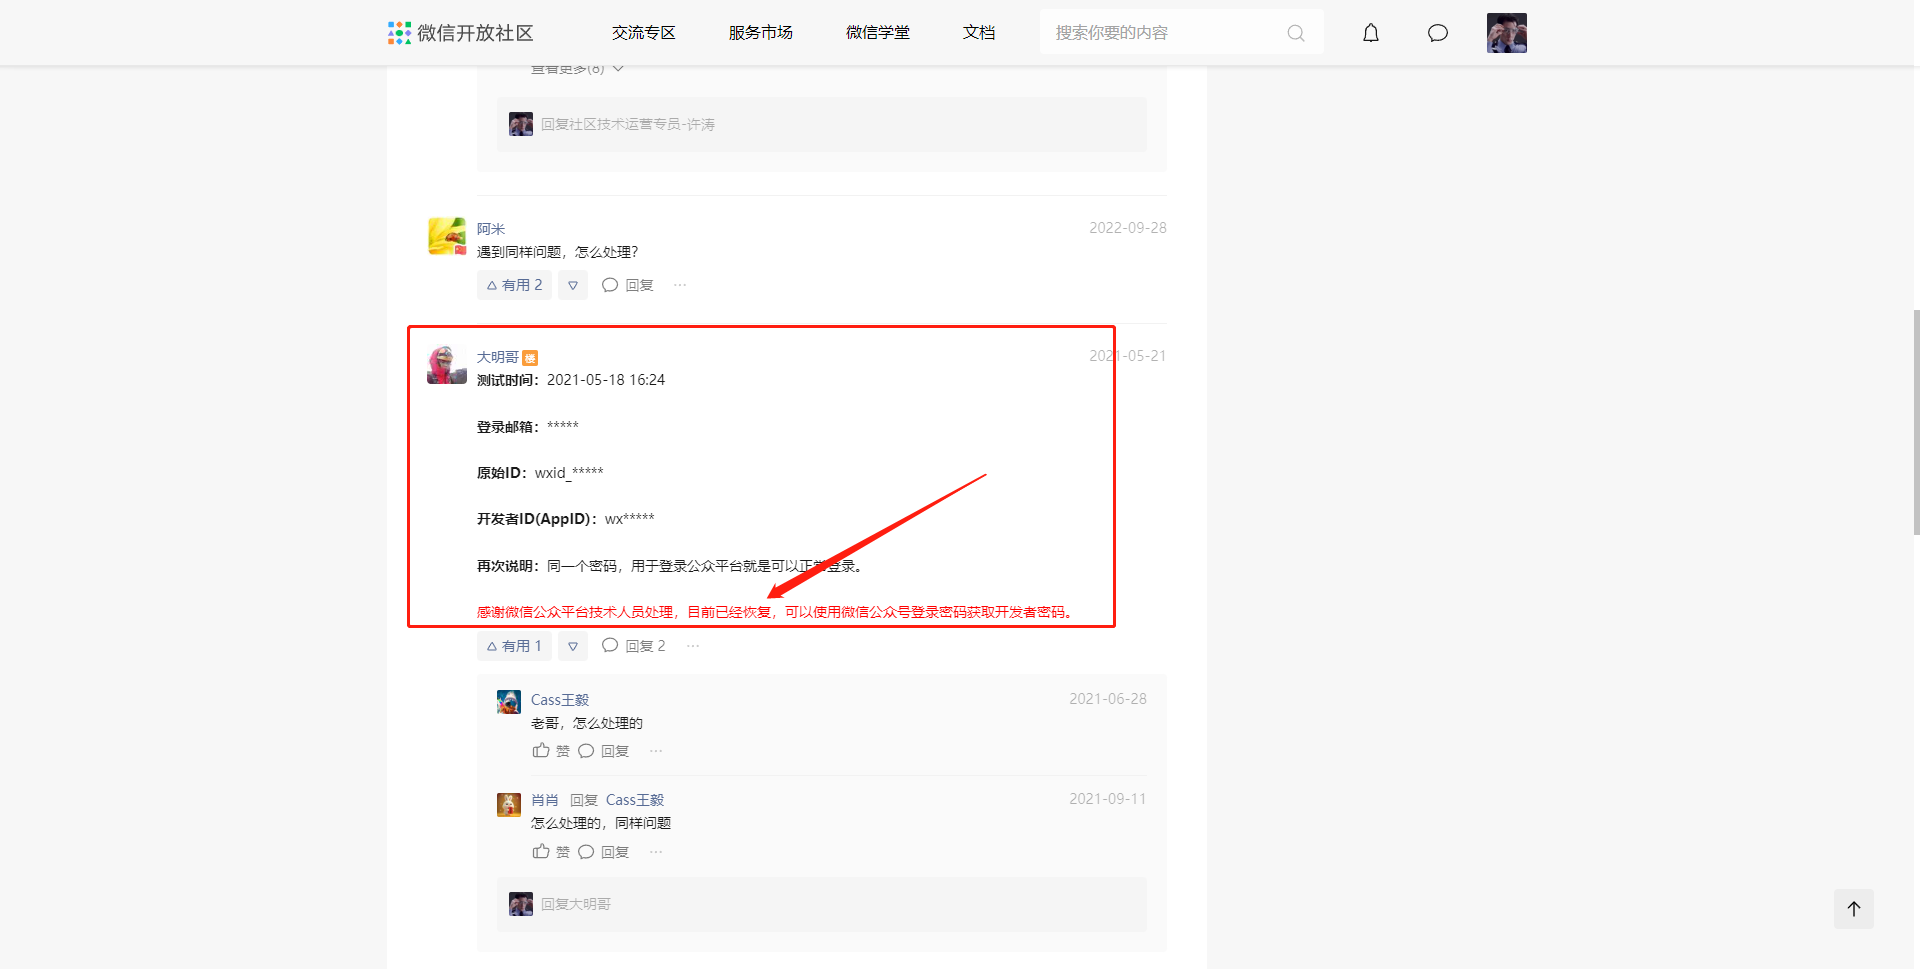Go to 微信学堂 section
Screen dimensions: 1920x969
click(878, 33)
